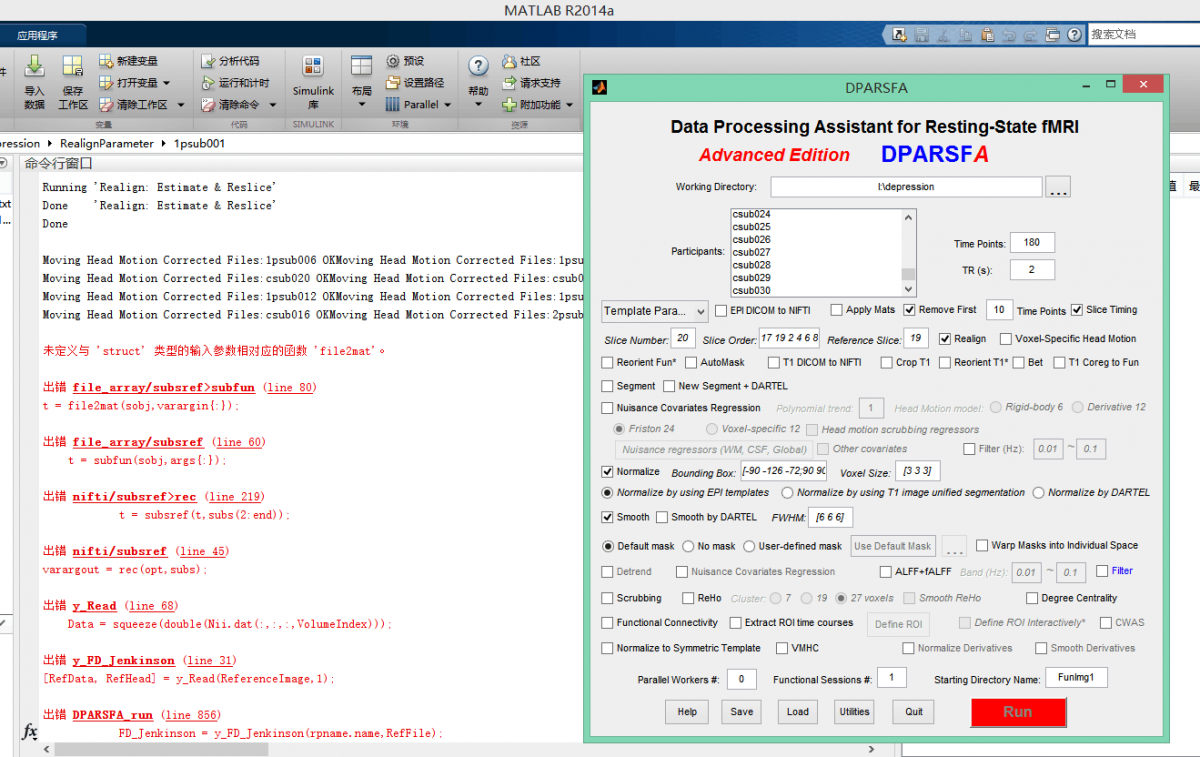The image size is (1200, 757).
Task: Open MATLAB Preferences (预设) gear icon
Action: coord(393,61)
